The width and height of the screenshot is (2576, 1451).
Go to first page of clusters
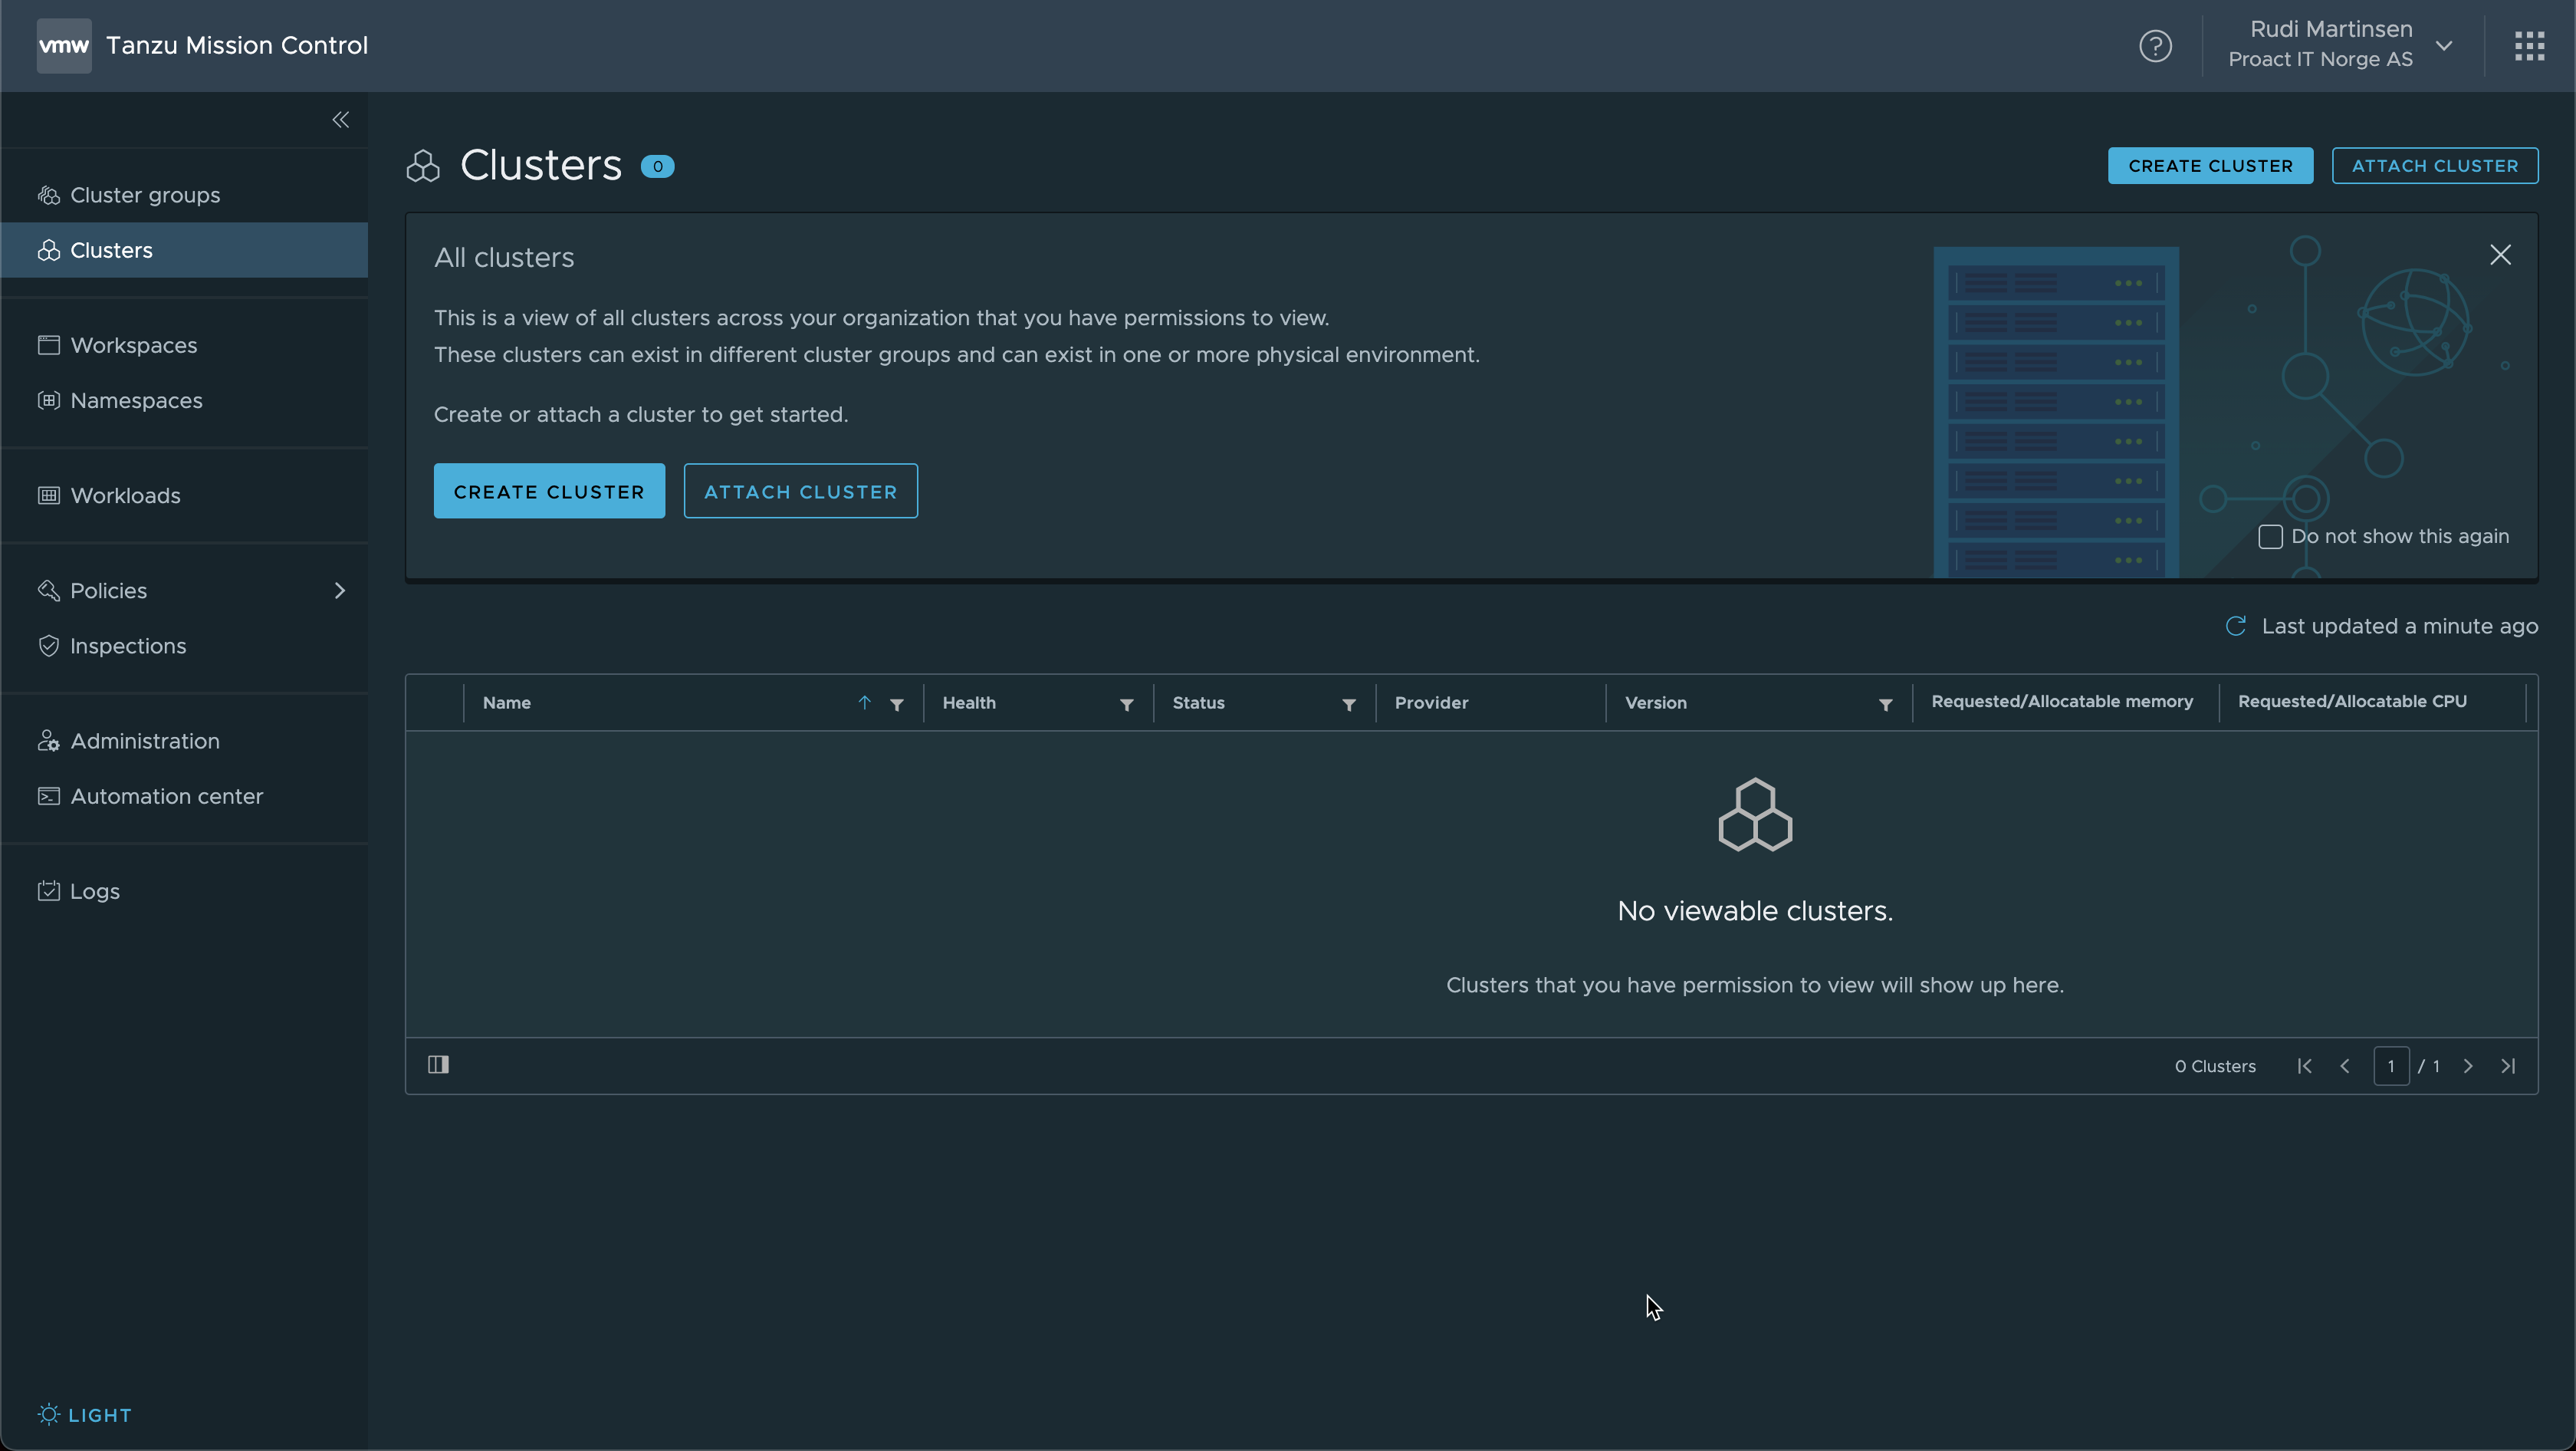click(x=2305, y=1066)
